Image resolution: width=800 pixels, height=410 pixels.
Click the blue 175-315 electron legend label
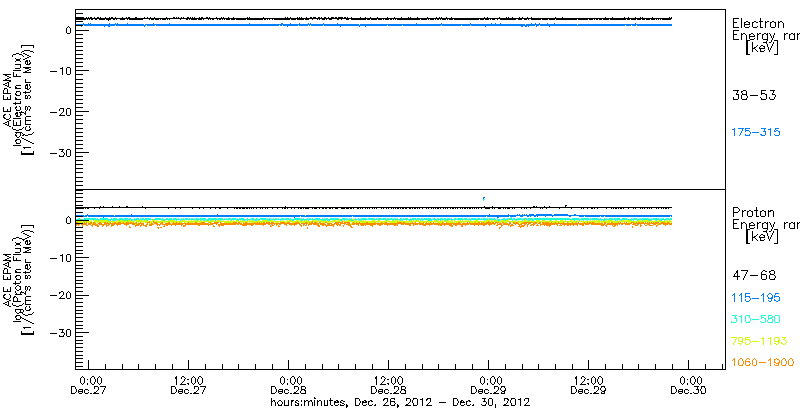pos(756,133)
